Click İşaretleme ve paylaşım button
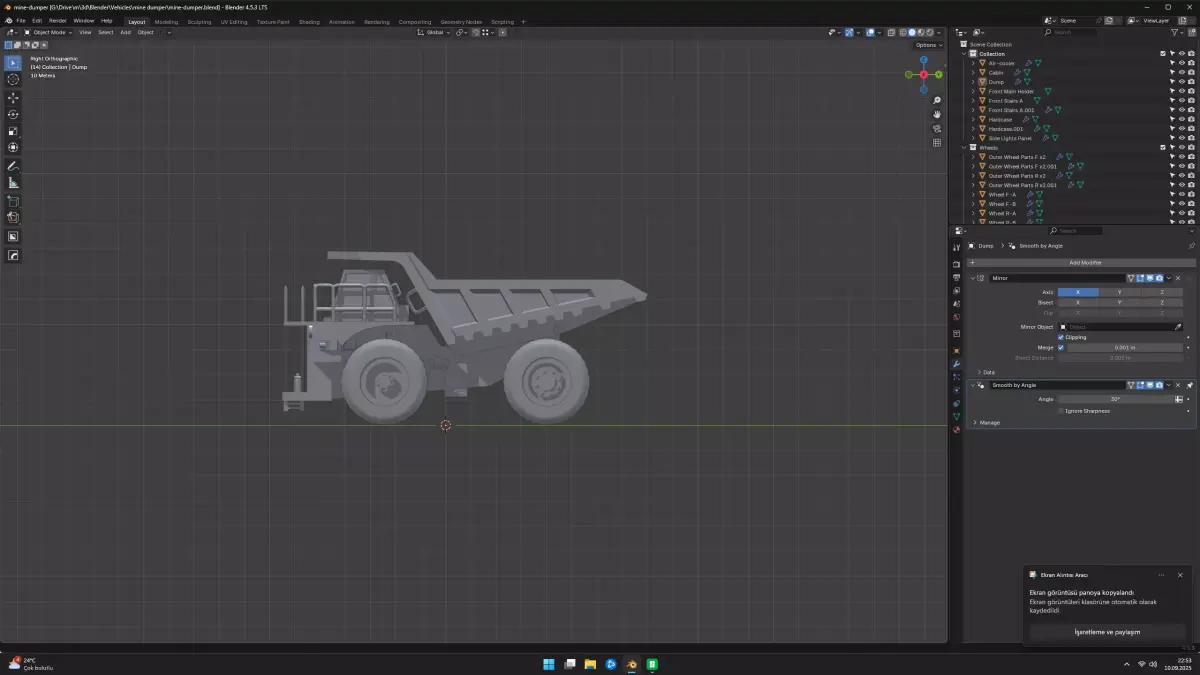 [x=1107, y=632]
